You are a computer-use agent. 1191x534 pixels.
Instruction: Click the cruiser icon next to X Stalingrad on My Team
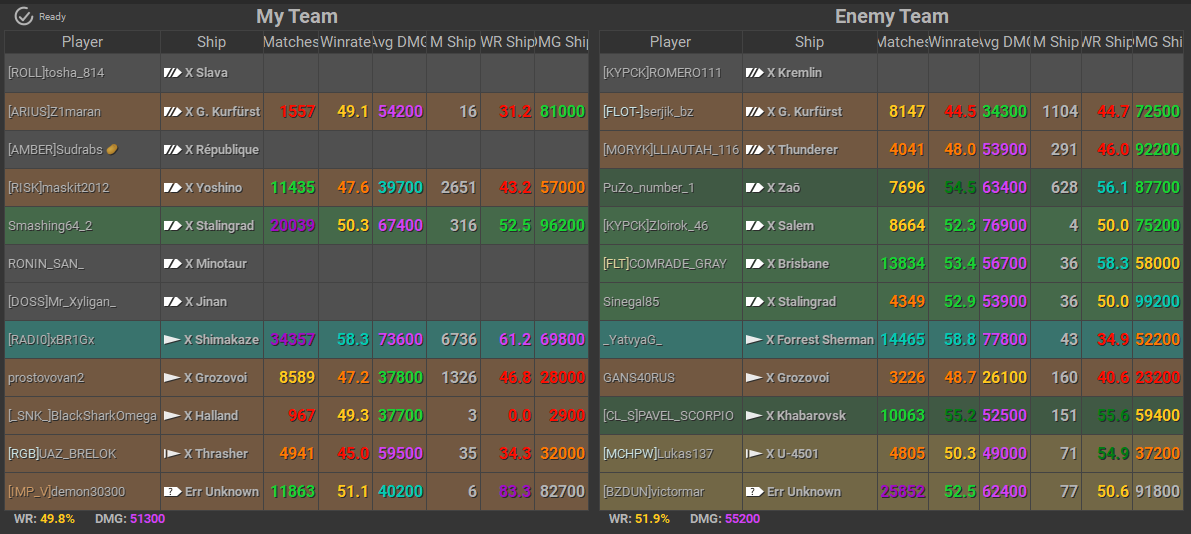[172, 225]
